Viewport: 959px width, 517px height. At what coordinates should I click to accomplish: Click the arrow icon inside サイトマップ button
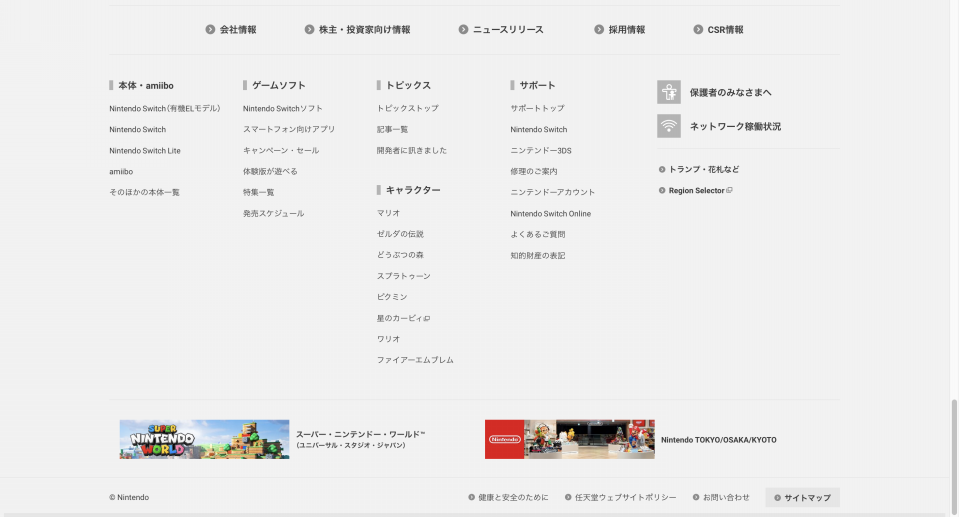pos(777,497)
